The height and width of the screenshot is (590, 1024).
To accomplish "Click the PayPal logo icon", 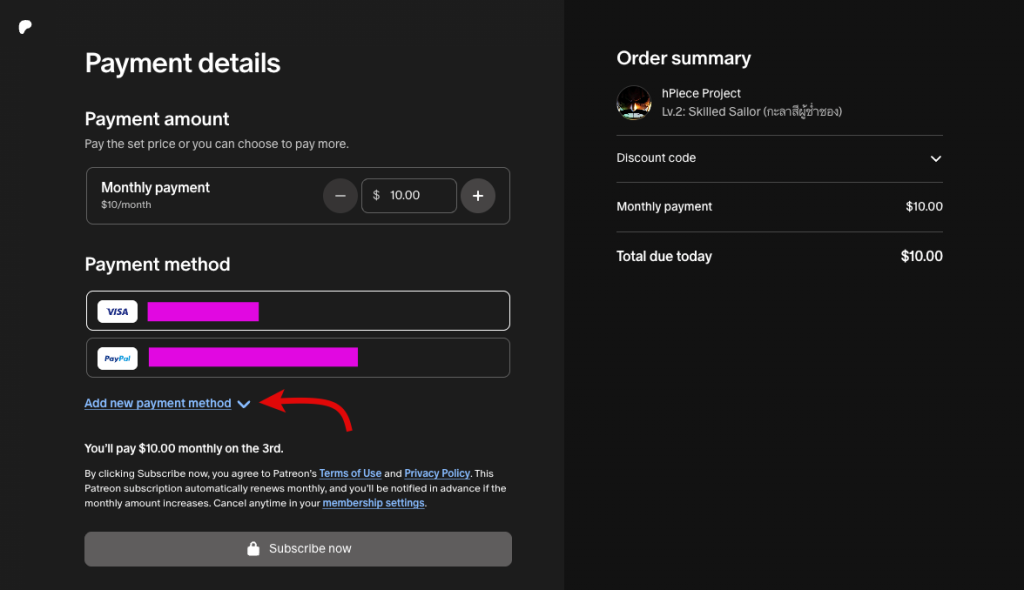I will [117, 358].
